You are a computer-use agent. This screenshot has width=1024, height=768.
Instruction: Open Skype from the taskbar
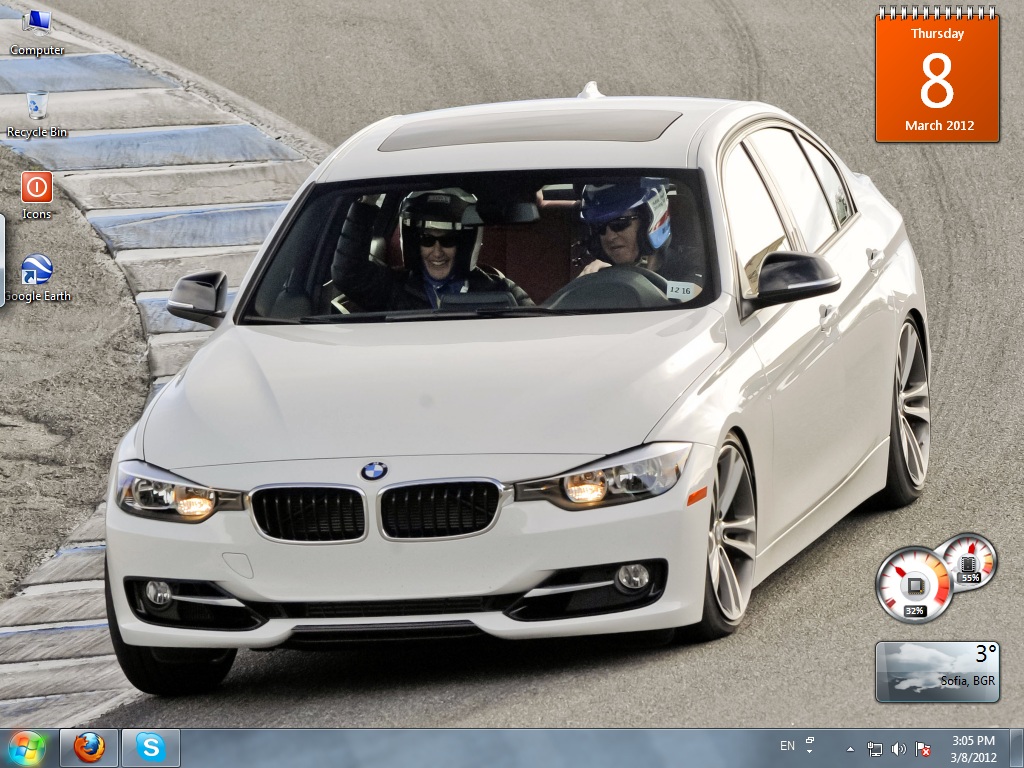[x=150, y=748]
